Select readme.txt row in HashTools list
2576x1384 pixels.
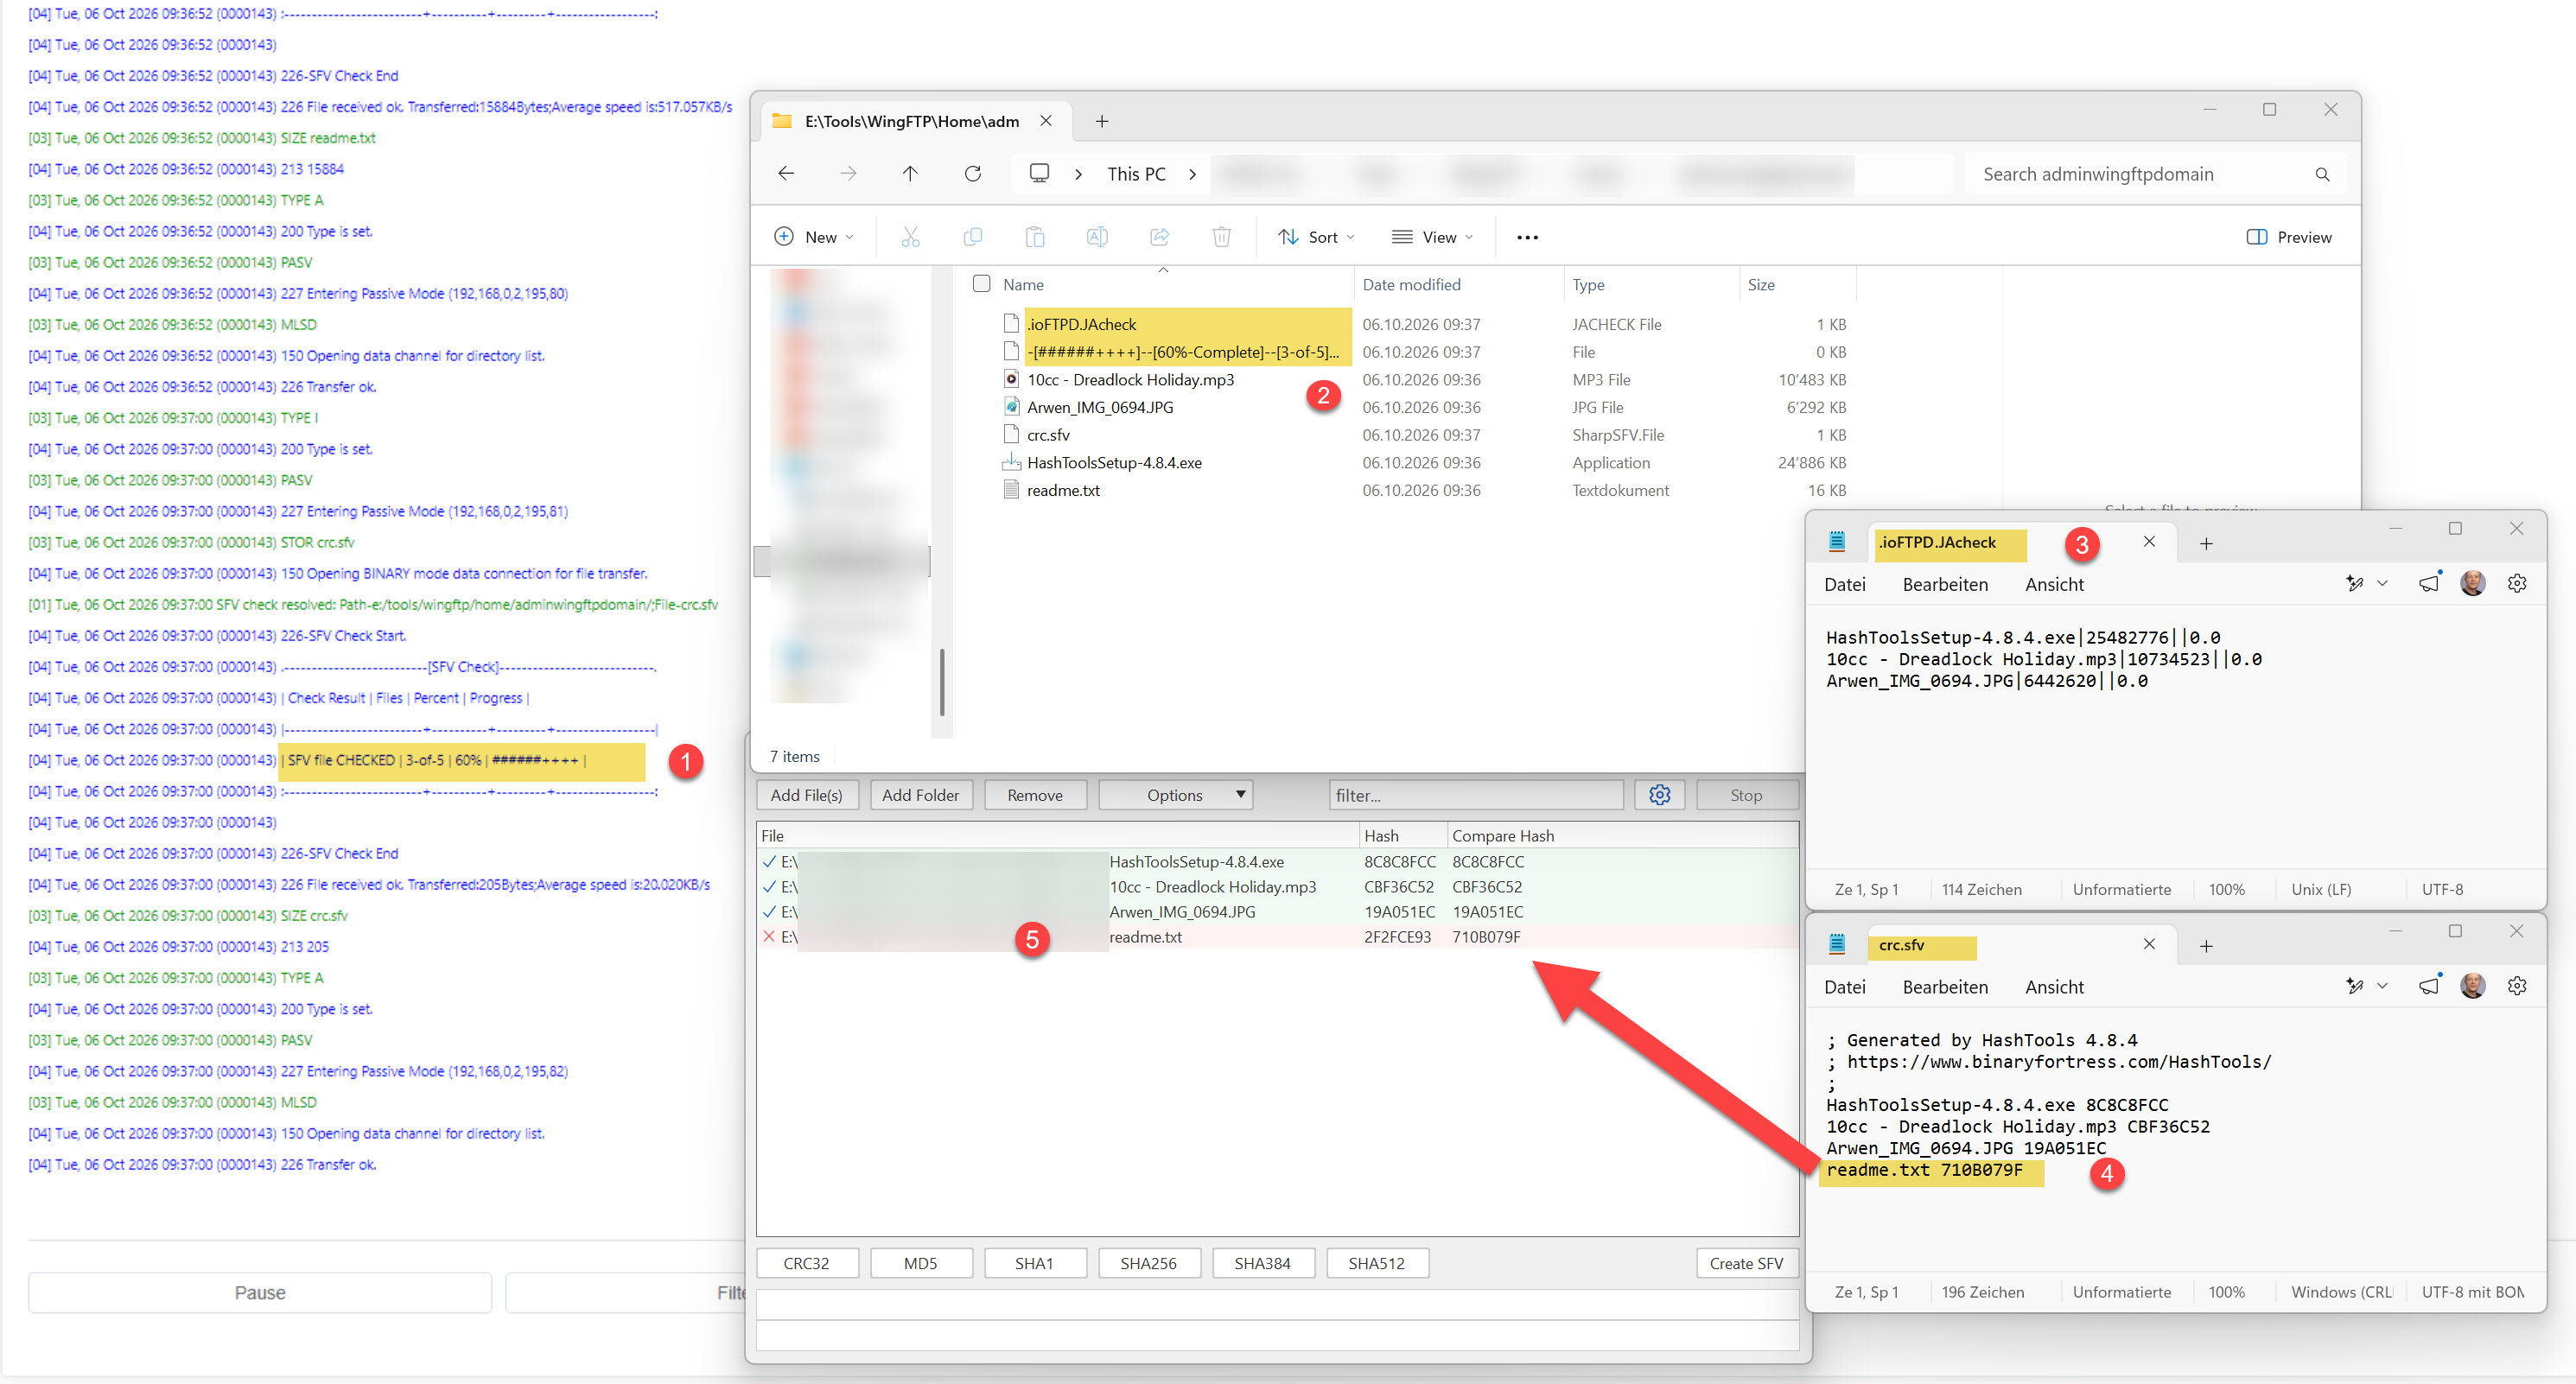1277,937
